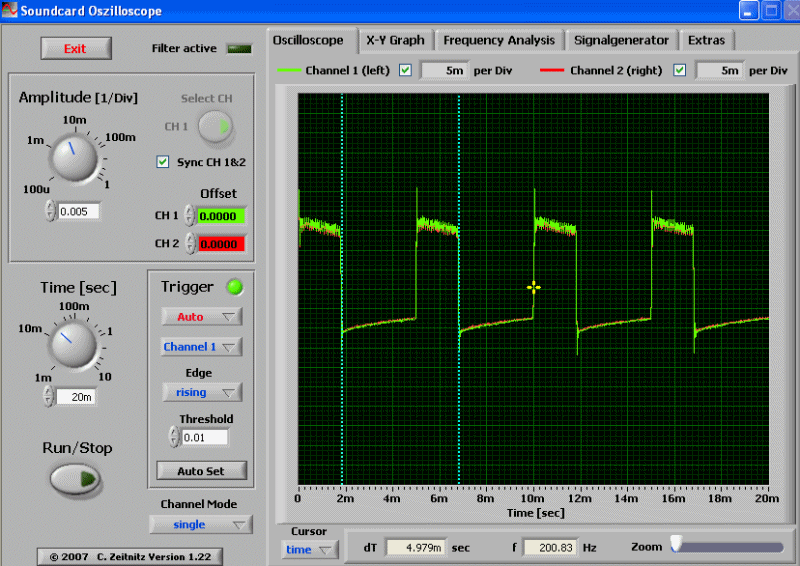Uncheck the Channel 1 (left) checkbox
The height and width of the screenshot is (566, 800).
(x=405, y=70)
